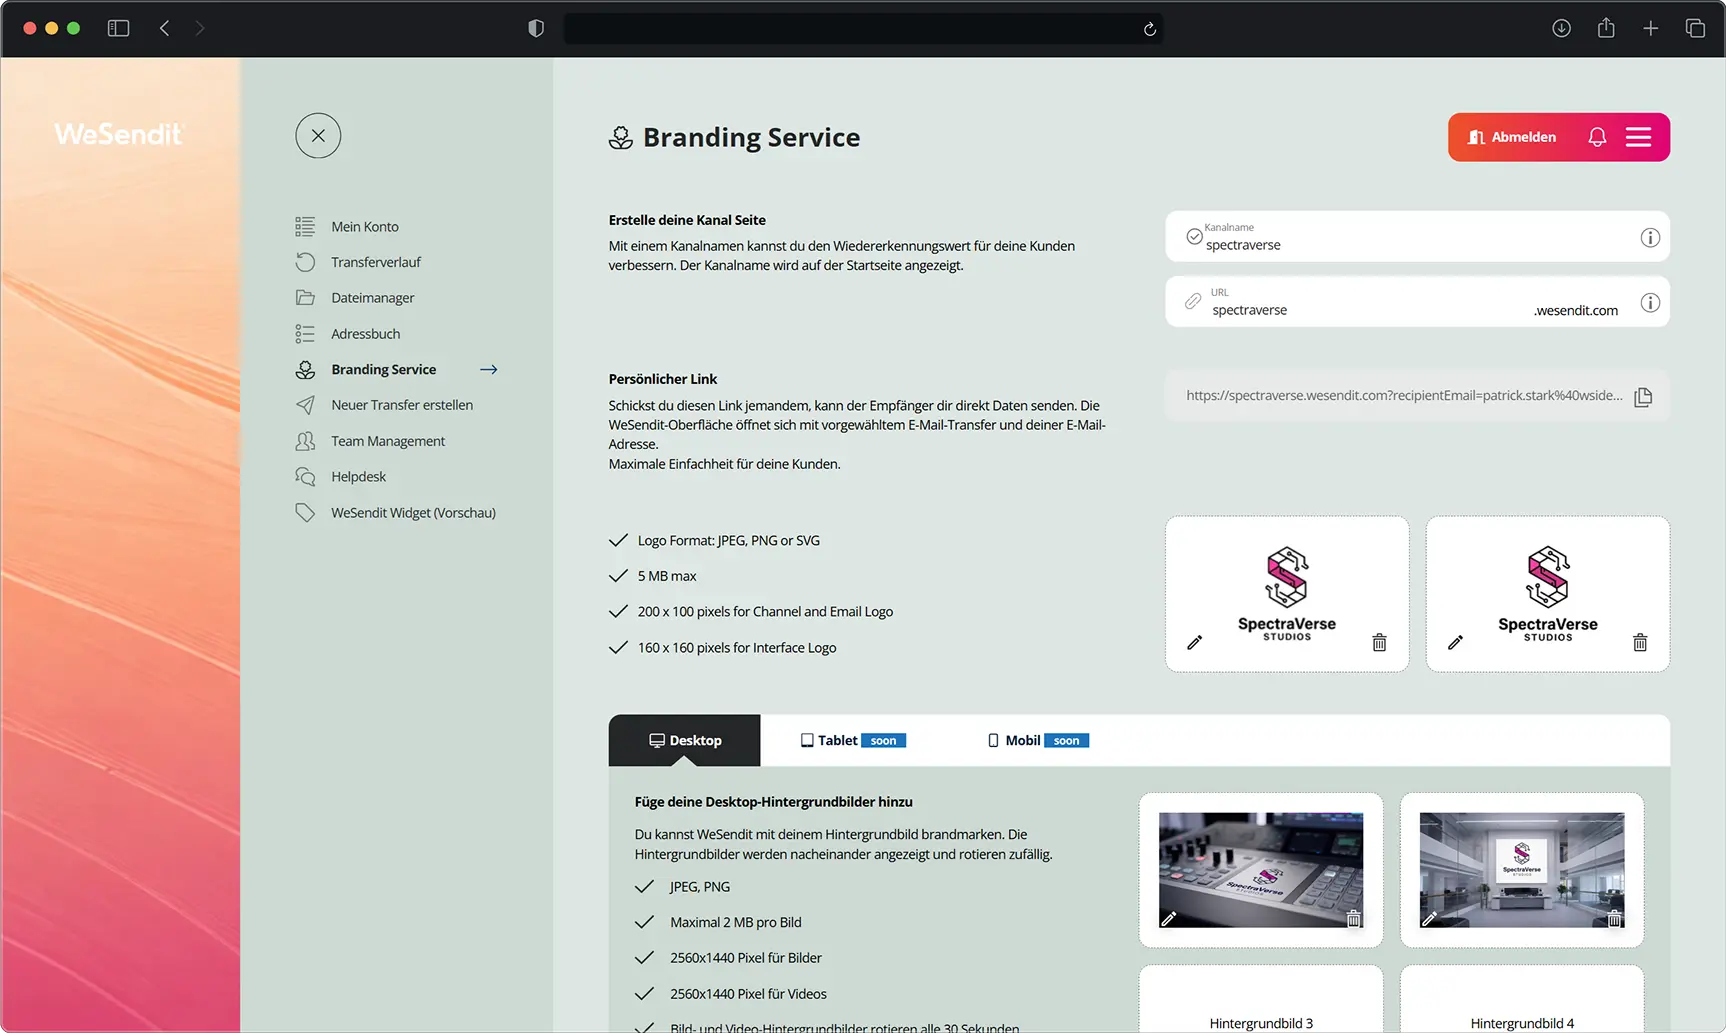The image size is (1726, 1033).
Task: Go back in browser history
Action: [x=164, y=29]
